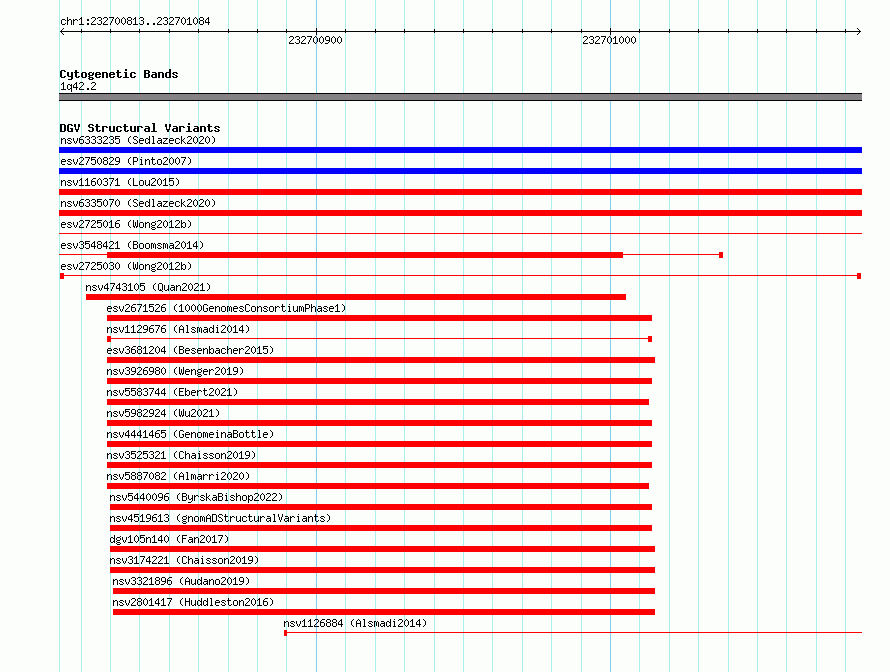This screenshot has width=890, height=672.
Task: Click the right end marker of esv2725030
Action: point(859,276)
